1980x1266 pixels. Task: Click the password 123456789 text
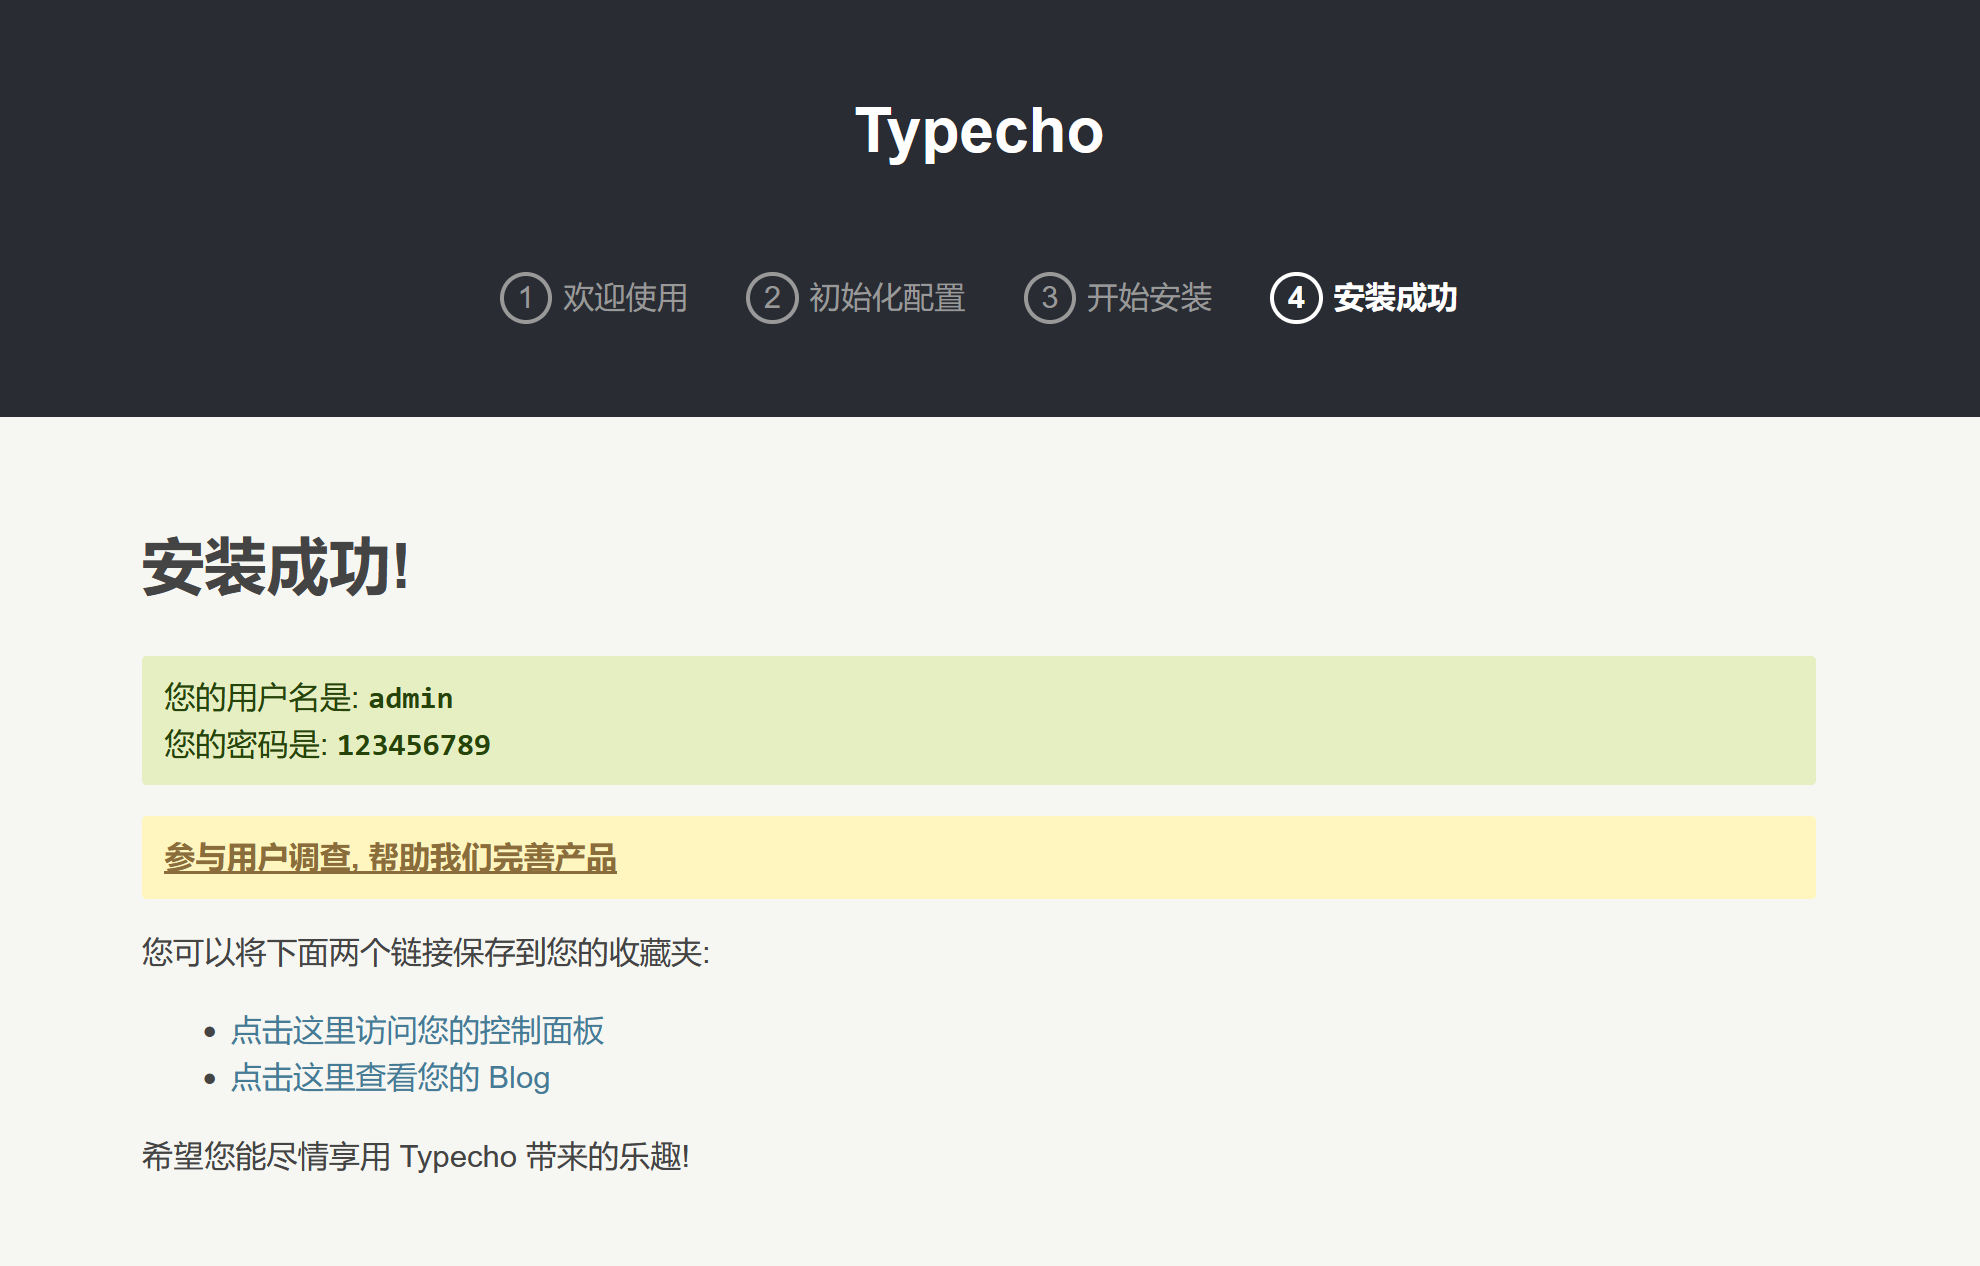(413, 745)
